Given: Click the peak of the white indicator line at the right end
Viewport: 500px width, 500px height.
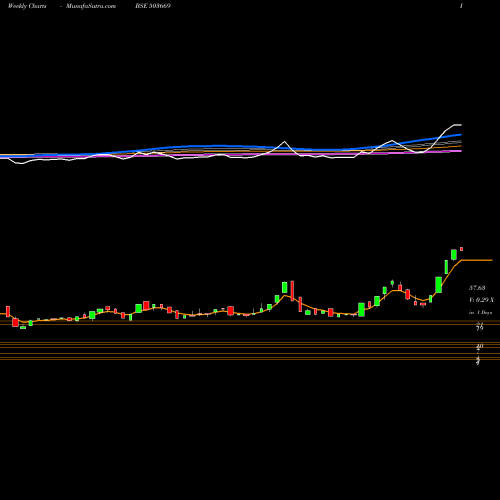Looking at the screenshot, I should pyautogui.click(x=458, y=125).
